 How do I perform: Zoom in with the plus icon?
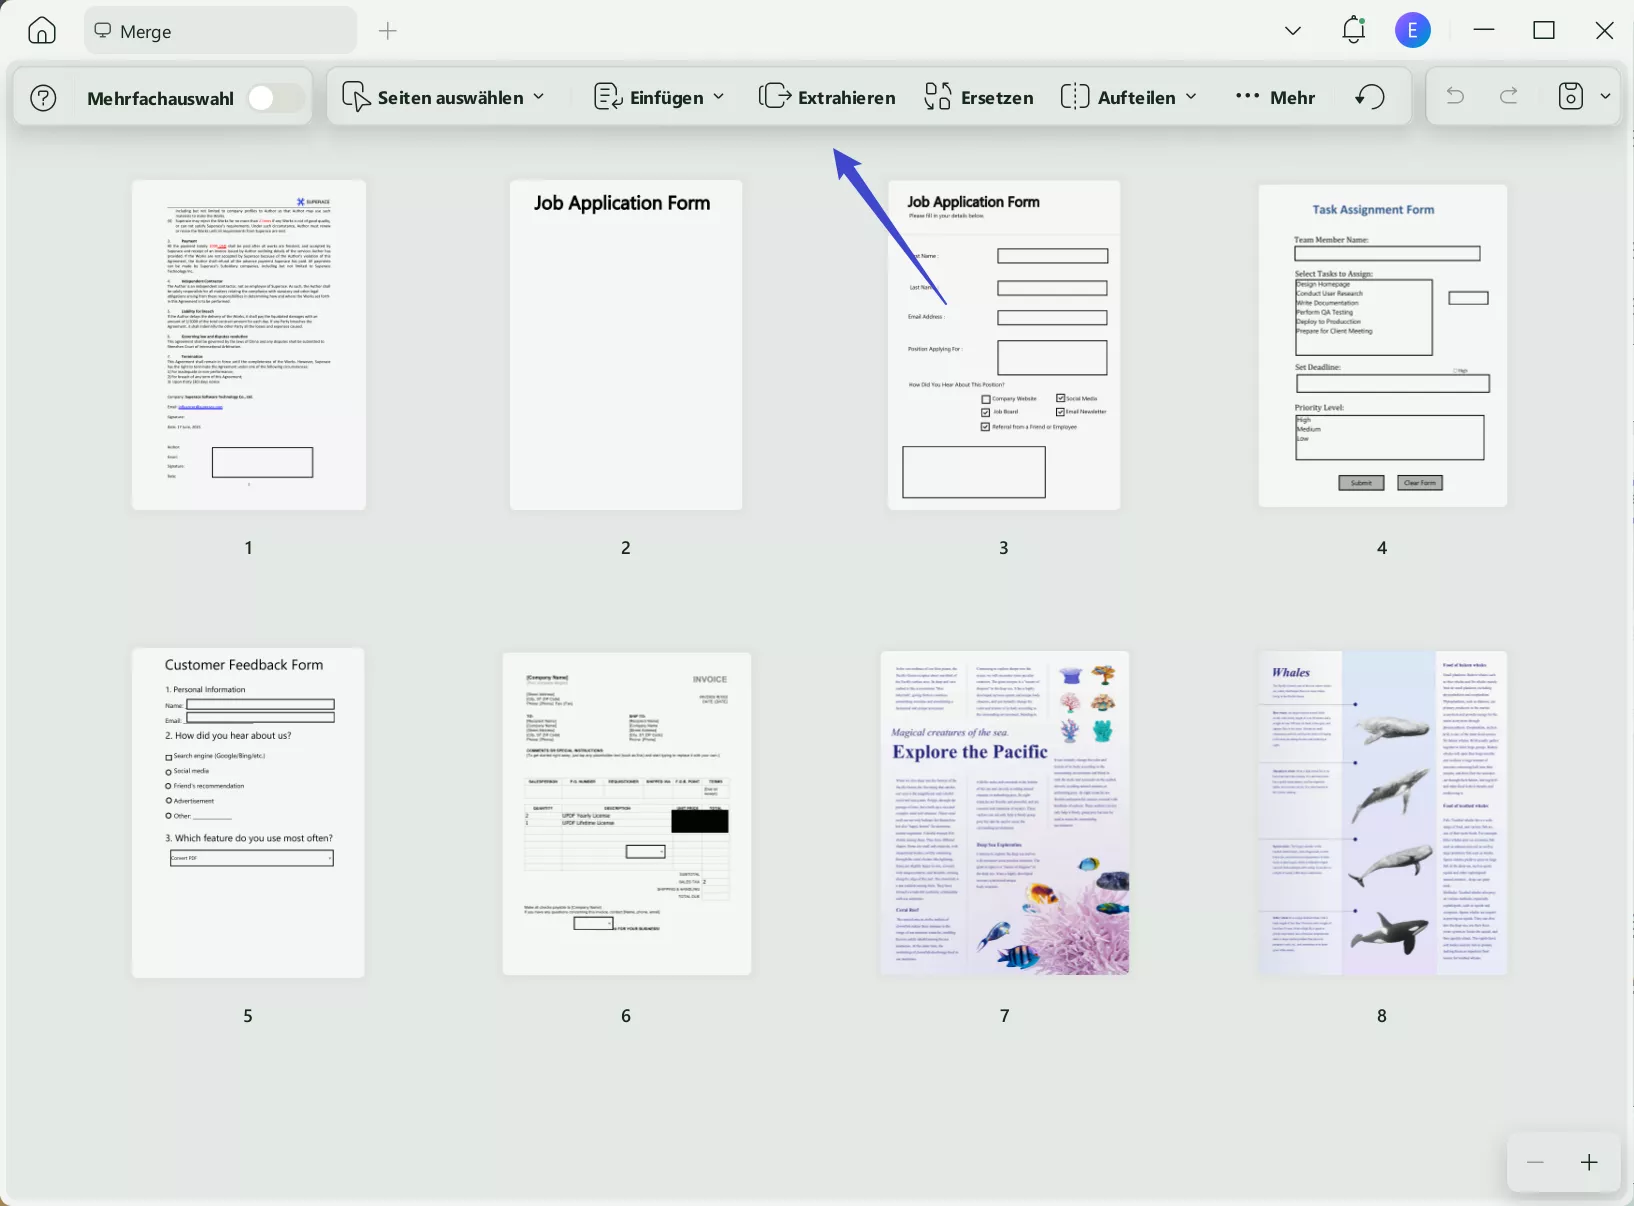(1589, 1162)
